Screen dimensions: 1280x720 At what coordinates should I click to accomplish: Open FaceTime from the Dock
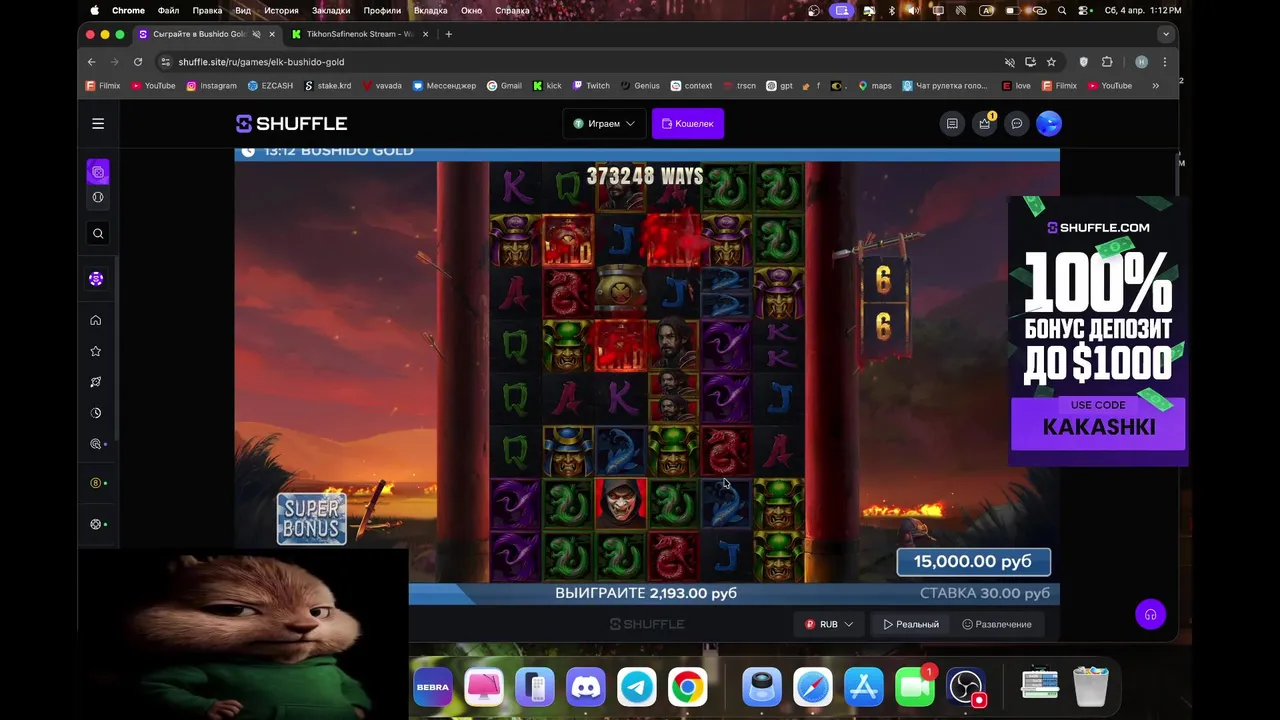914,687
